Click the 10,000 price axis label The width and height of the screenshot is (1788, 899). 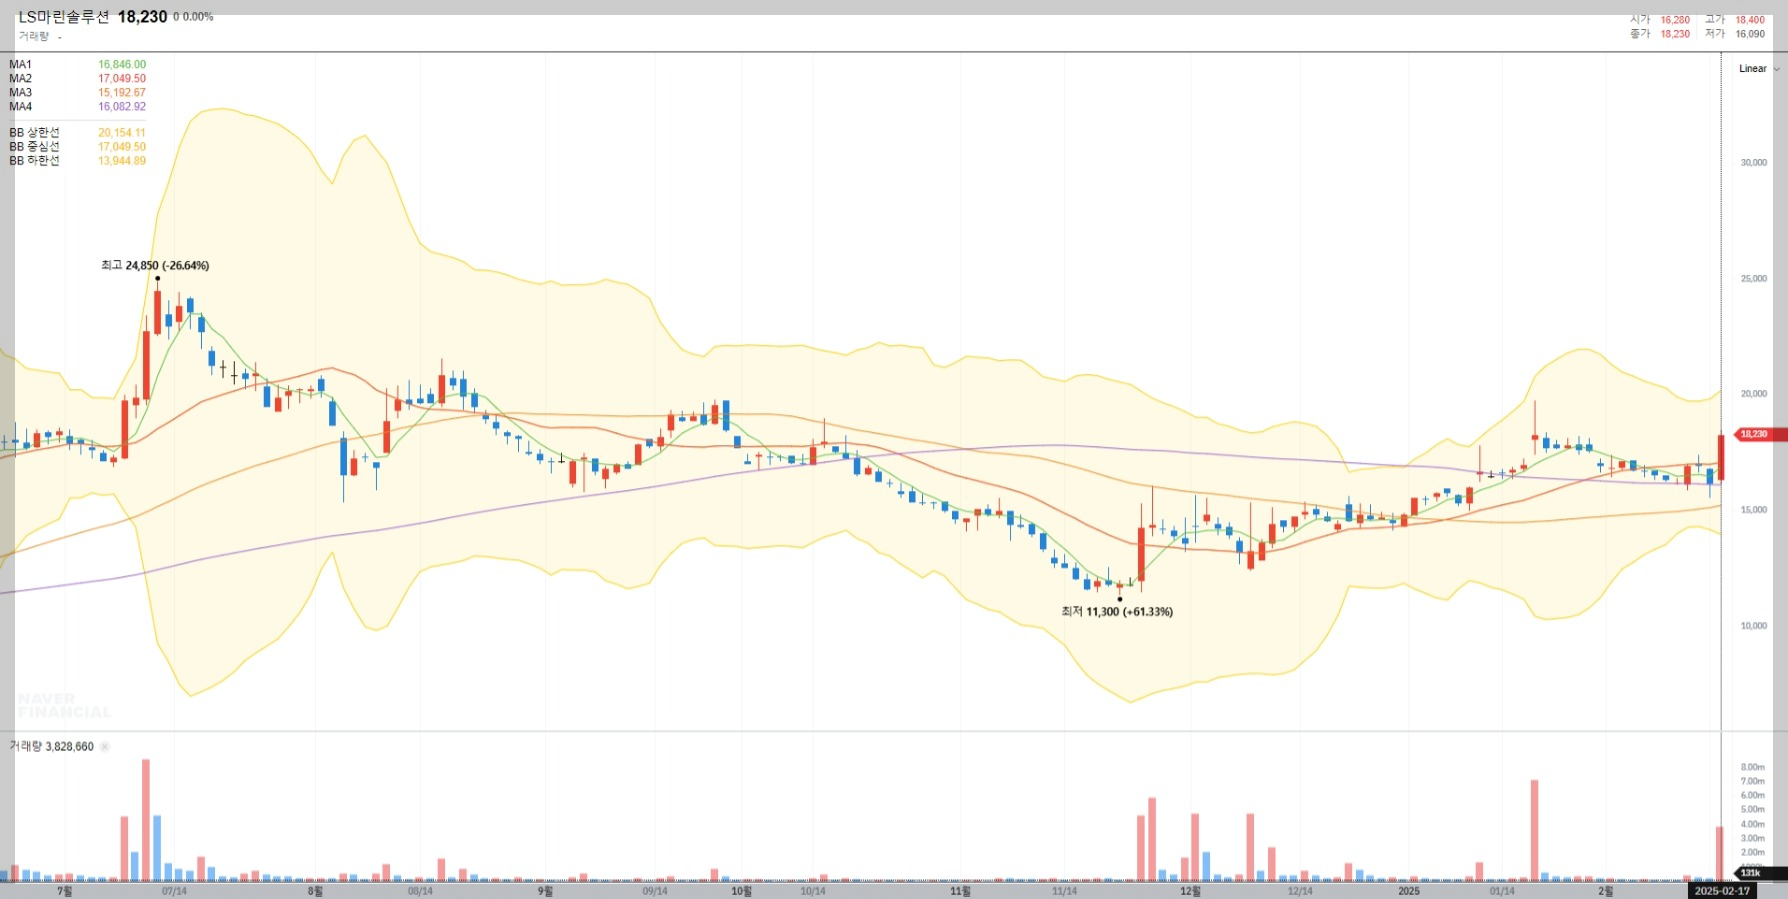[x=1753, y=626]
